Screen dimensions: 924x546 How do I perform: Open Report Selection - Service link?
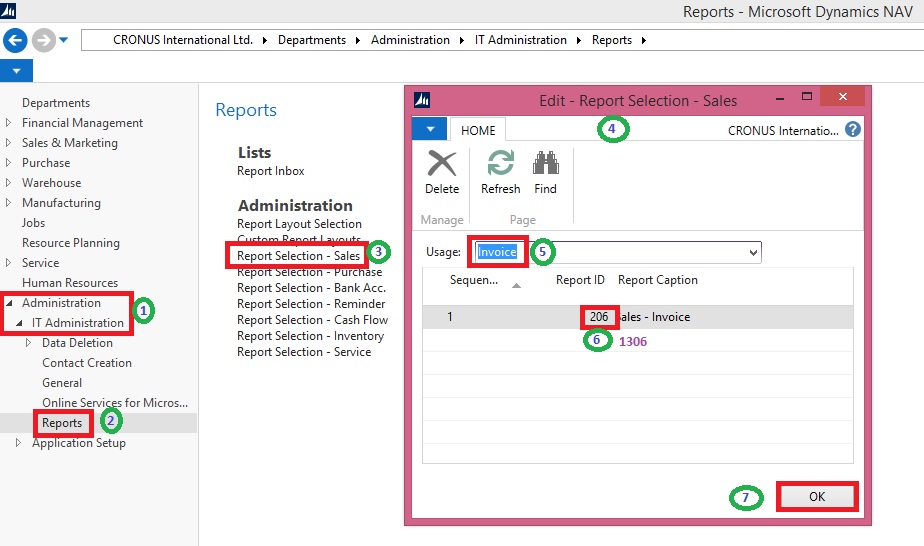(x=304, y=352)
